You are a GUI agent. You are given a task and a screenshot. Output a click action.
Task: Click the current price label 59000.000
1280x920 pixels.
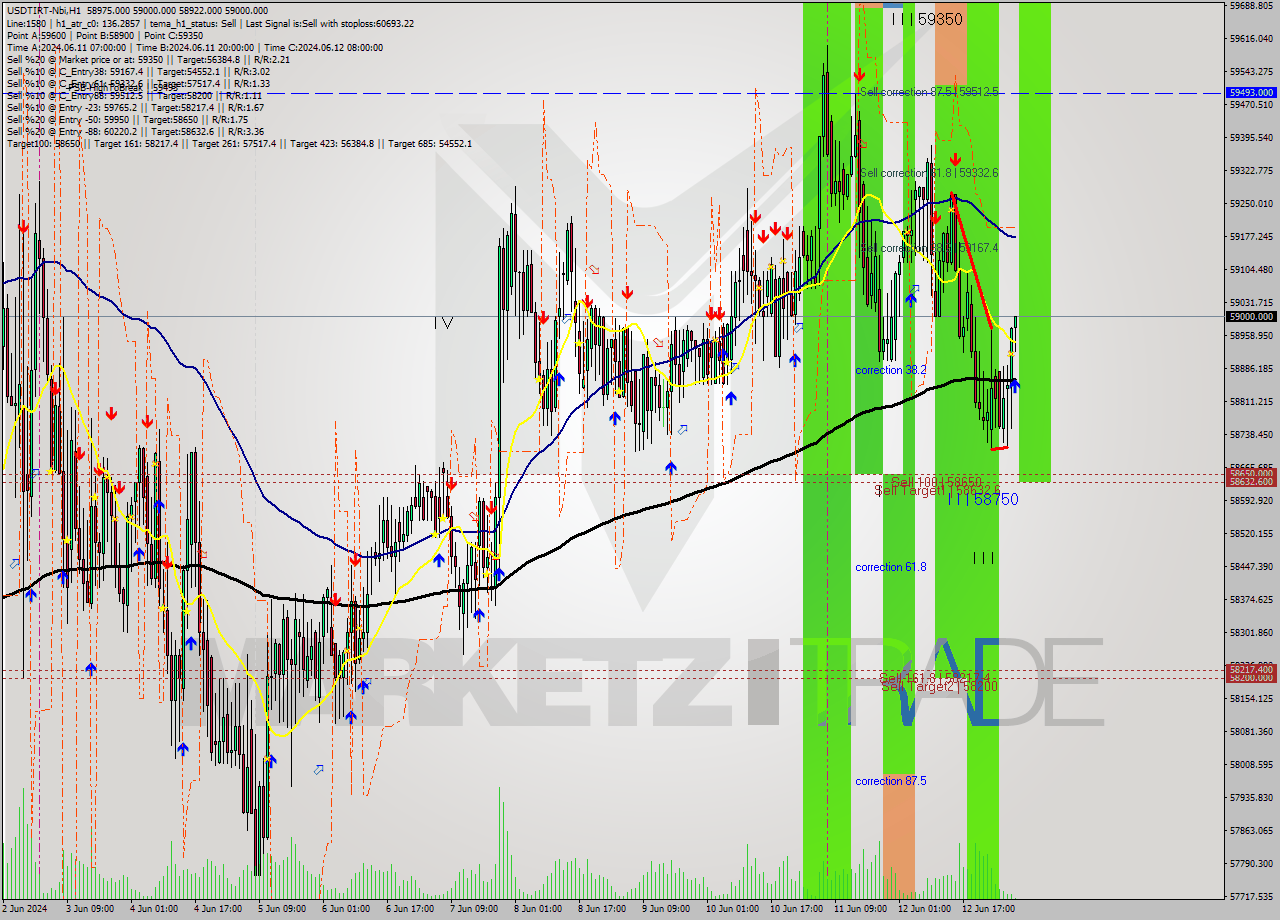tap(1251, 316)
